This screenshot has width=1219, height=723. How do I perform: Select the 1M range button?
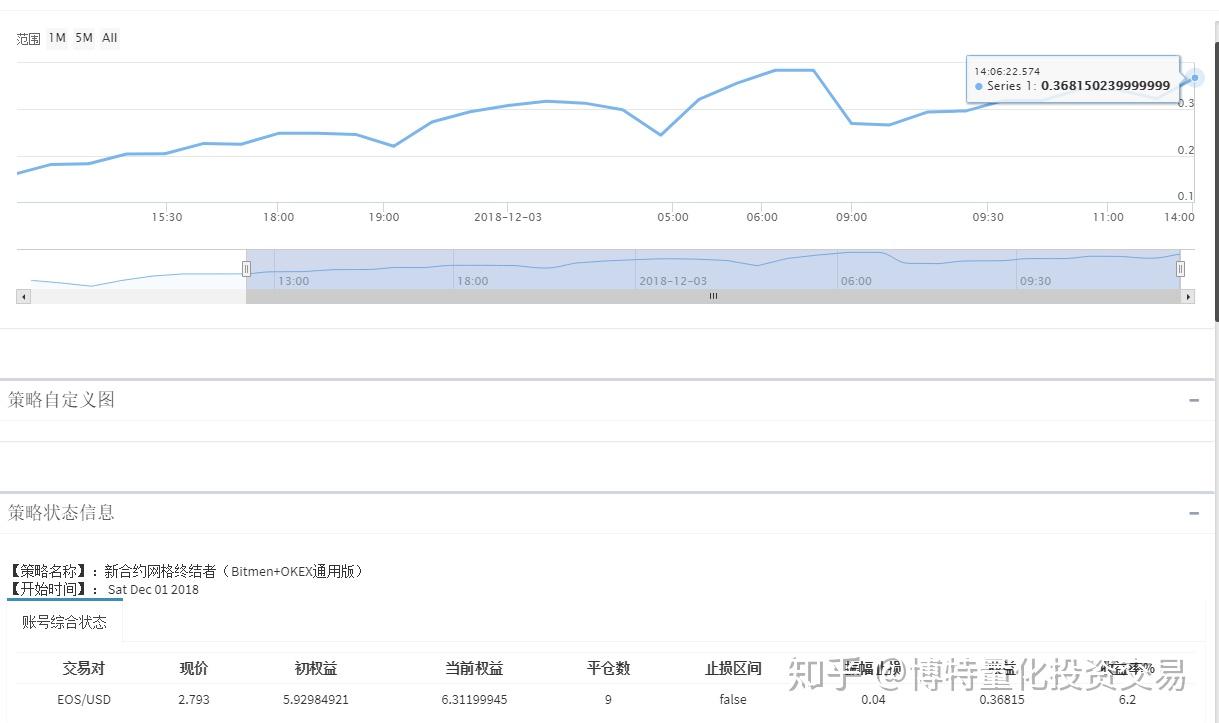(57, 38)
